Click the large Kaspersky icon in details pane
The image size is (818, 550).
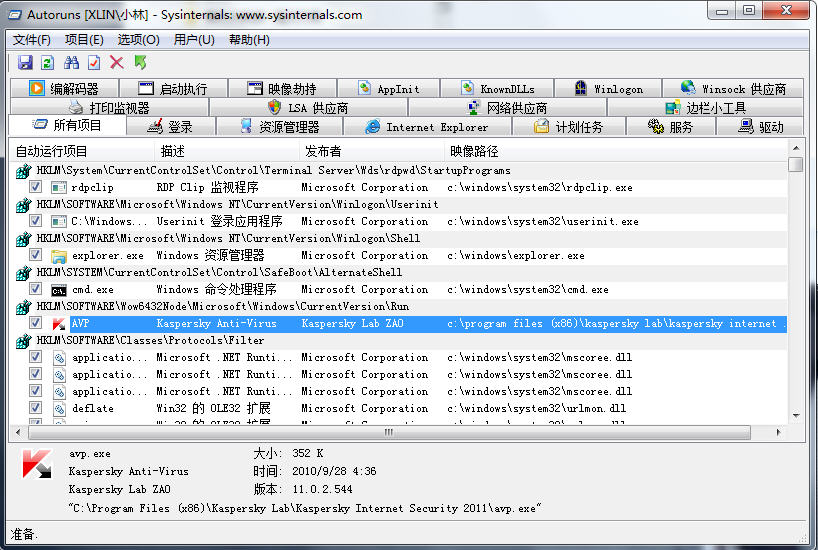(x=37, y=463)
